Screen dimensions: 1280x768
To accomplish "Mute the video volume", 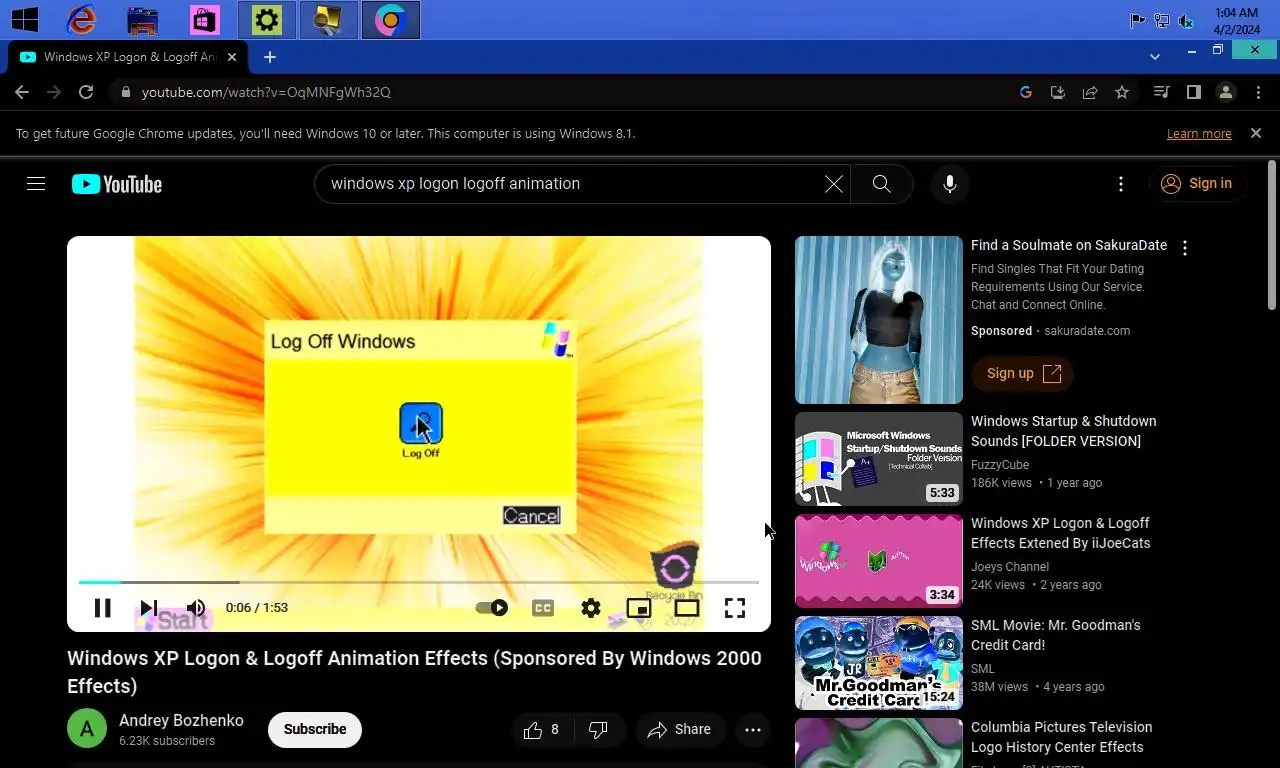I will point(196,608).
